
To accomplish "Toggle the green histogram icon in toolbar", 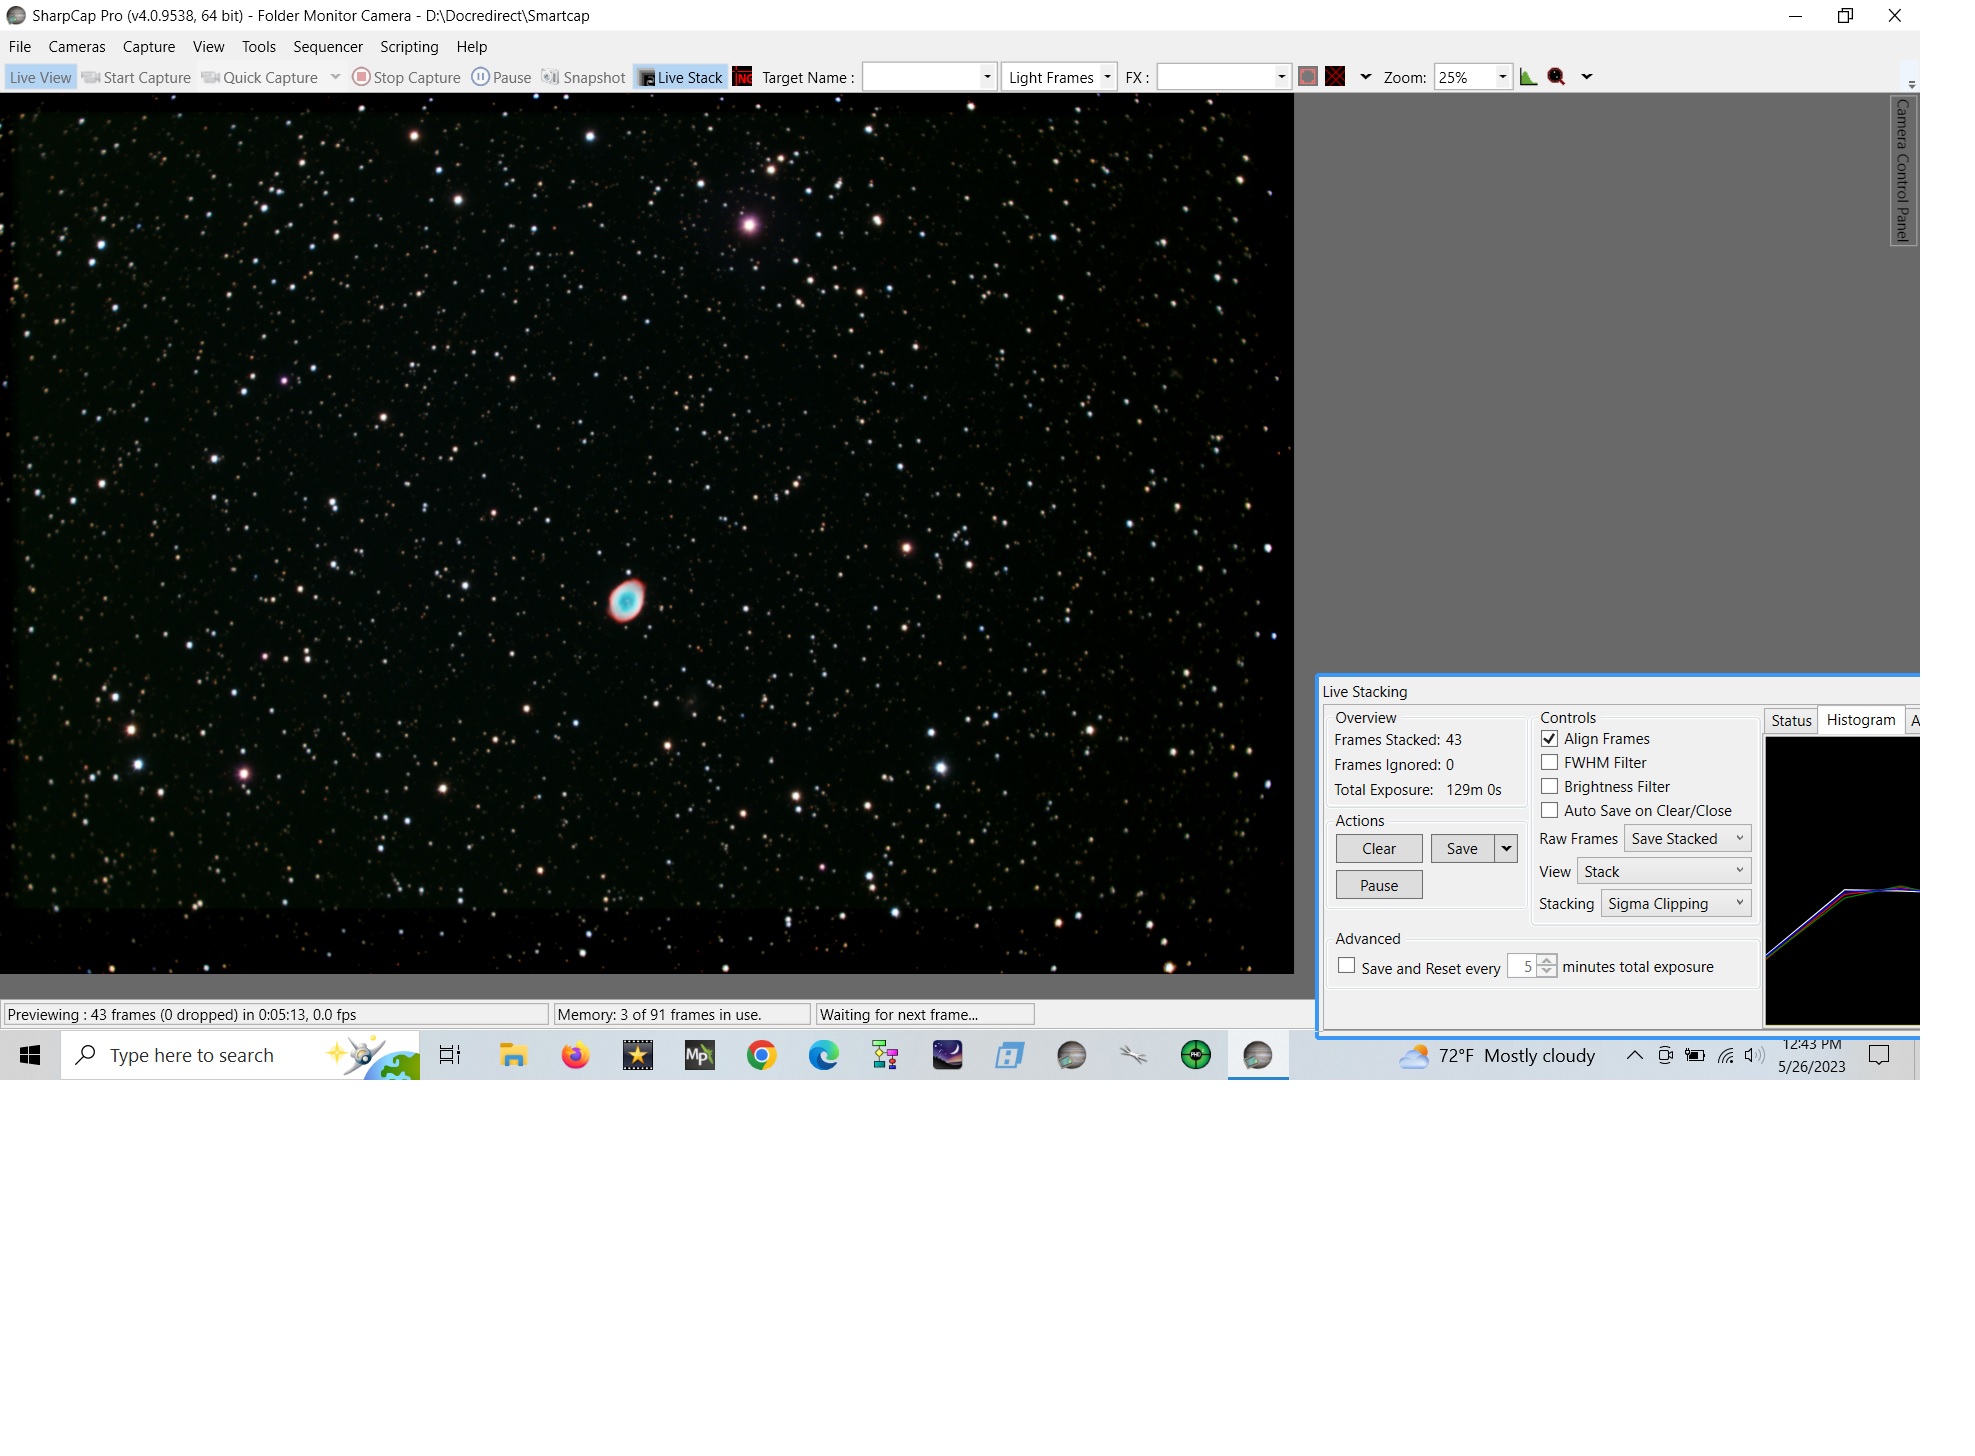I will pyautogui.click(x=1528, y=77).
